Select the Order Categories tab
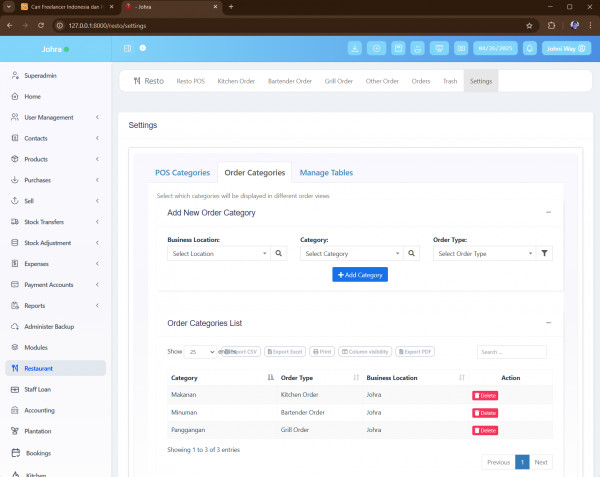Viewport: 600px width, 477px height. click(254, 173)
